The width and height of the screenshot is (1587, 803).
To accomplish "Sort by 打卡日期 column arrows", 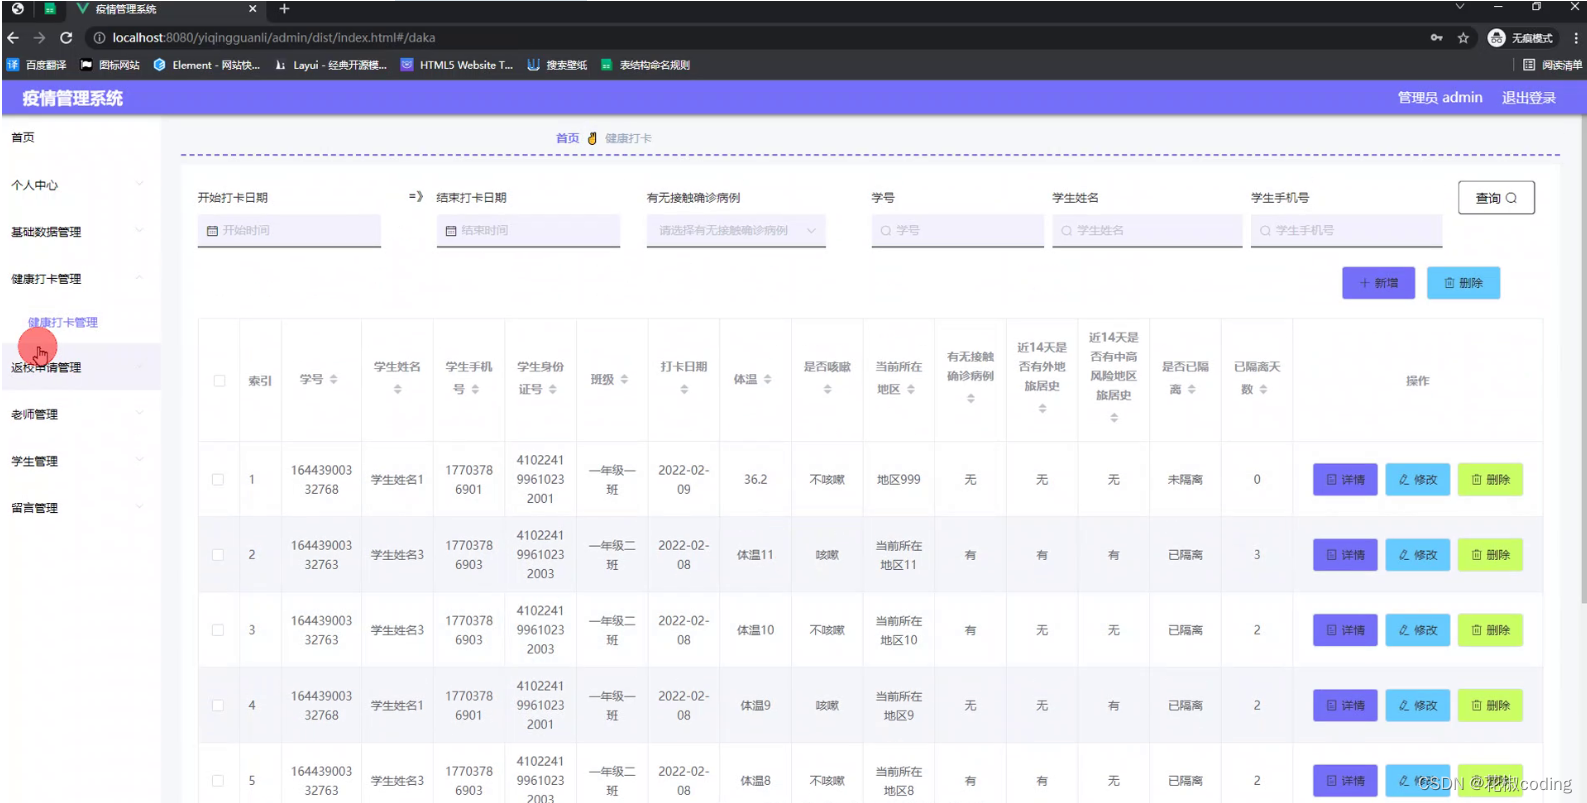I will (684, 390).
